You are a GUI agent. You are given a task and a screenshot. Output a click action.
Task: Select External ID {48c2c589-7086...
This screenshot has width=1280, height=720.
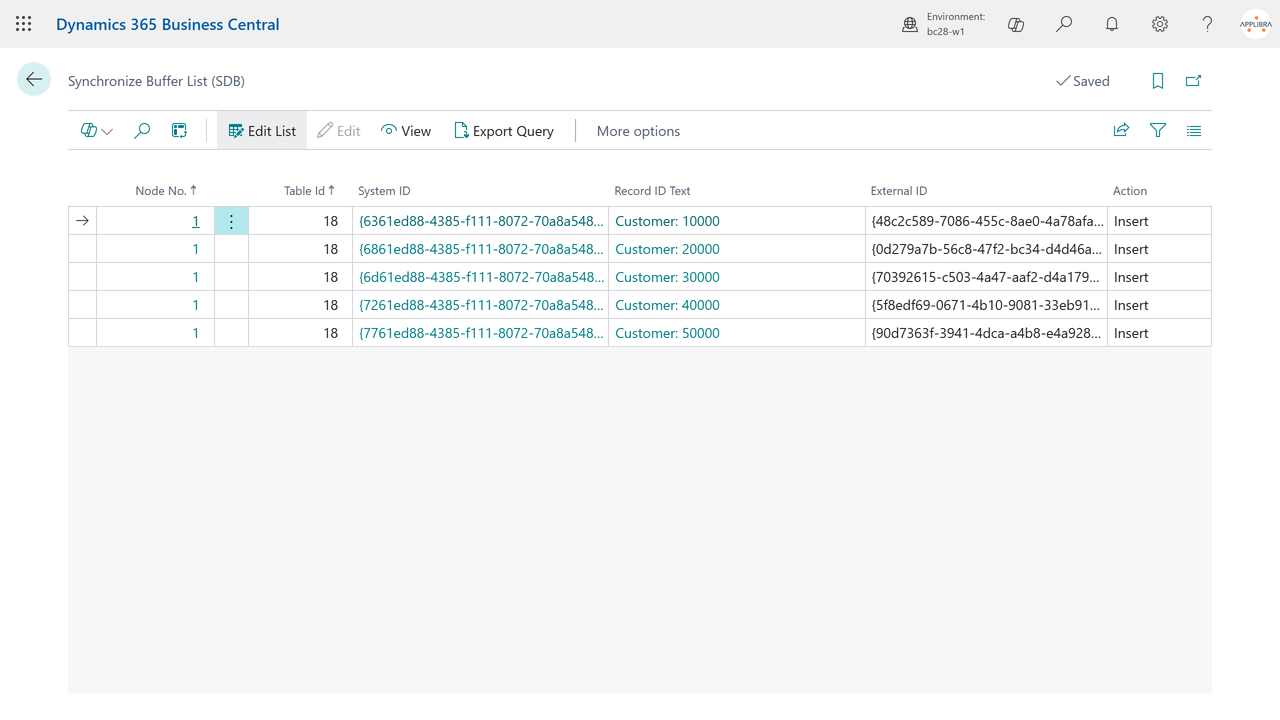[x=986, y=221]
